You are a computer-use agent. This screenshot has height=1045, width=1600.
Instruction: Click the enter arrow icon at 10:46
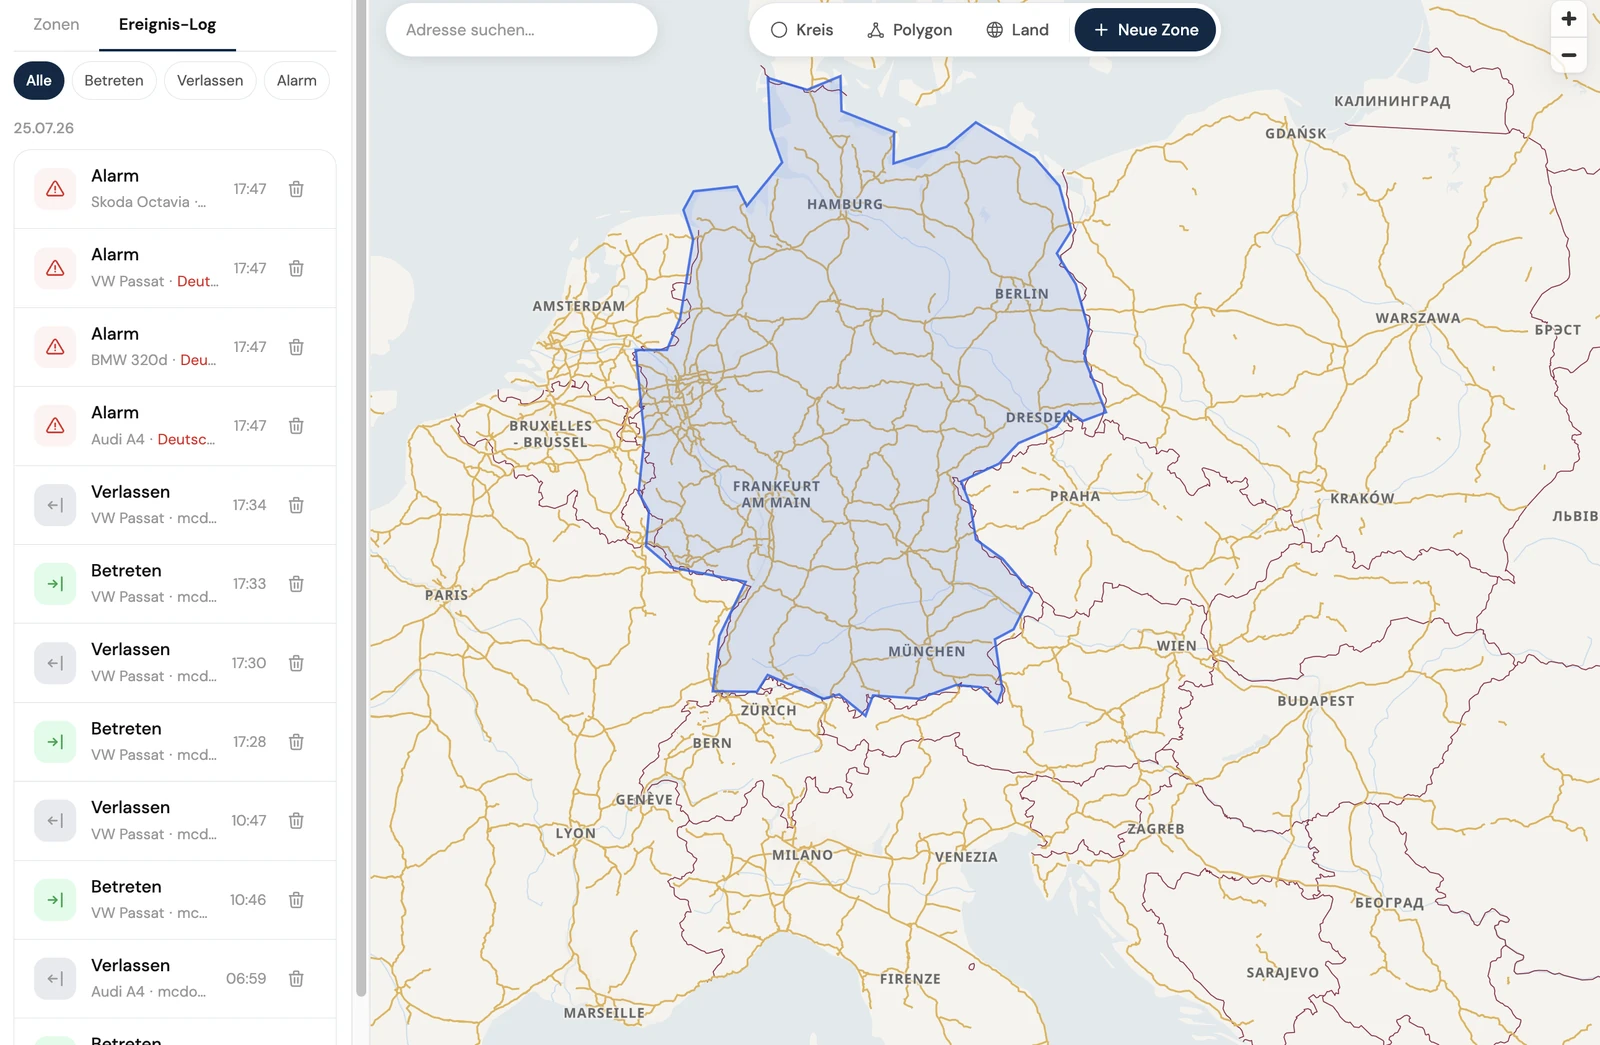(55, 900)
